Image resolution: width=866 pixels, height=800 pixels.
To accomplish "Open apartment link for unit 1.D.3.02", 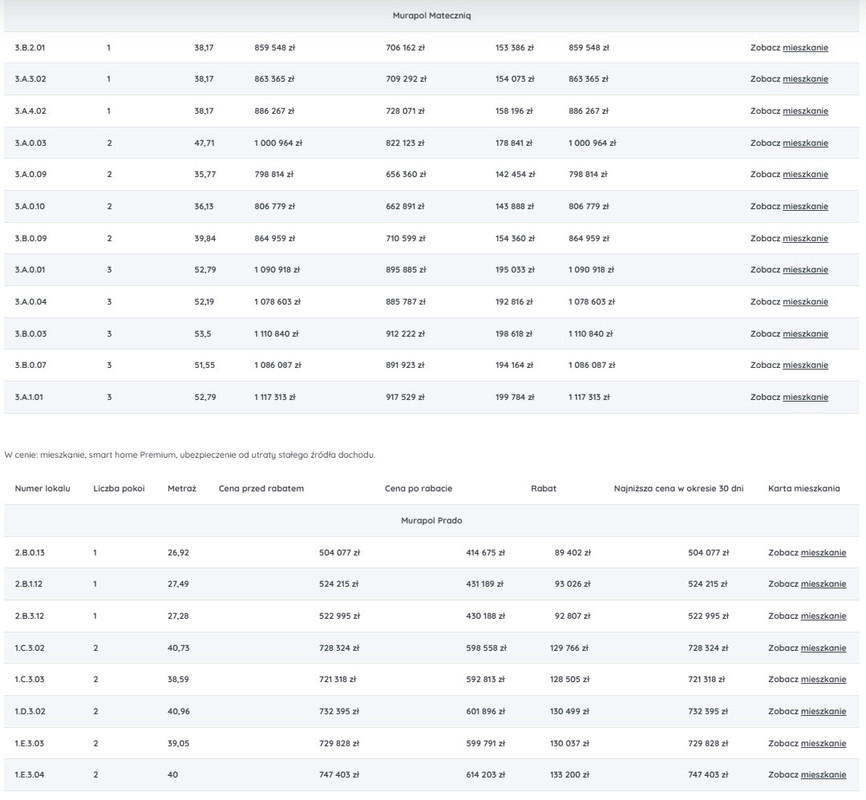I will (823, 712).
